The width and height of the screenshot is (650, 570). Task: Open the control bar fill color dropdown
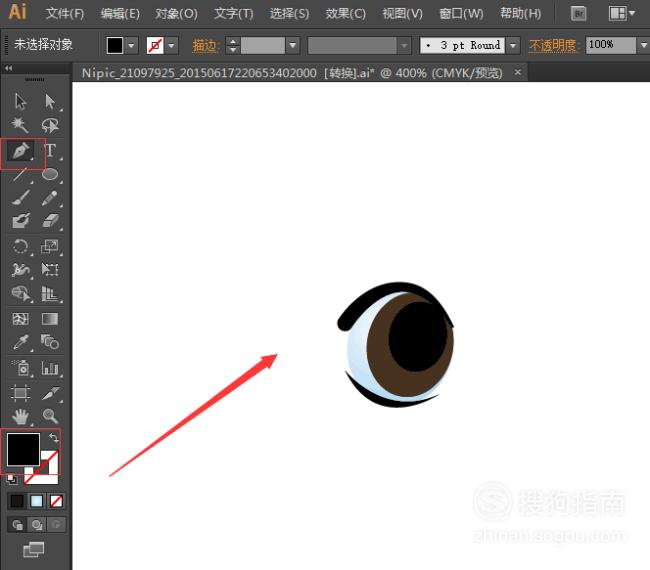click(131, 45)
